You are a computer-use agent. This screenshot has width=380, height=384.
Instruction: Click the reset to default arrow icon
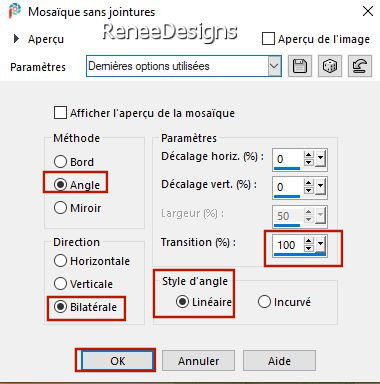pyautogui.click(x=360, y=66)
